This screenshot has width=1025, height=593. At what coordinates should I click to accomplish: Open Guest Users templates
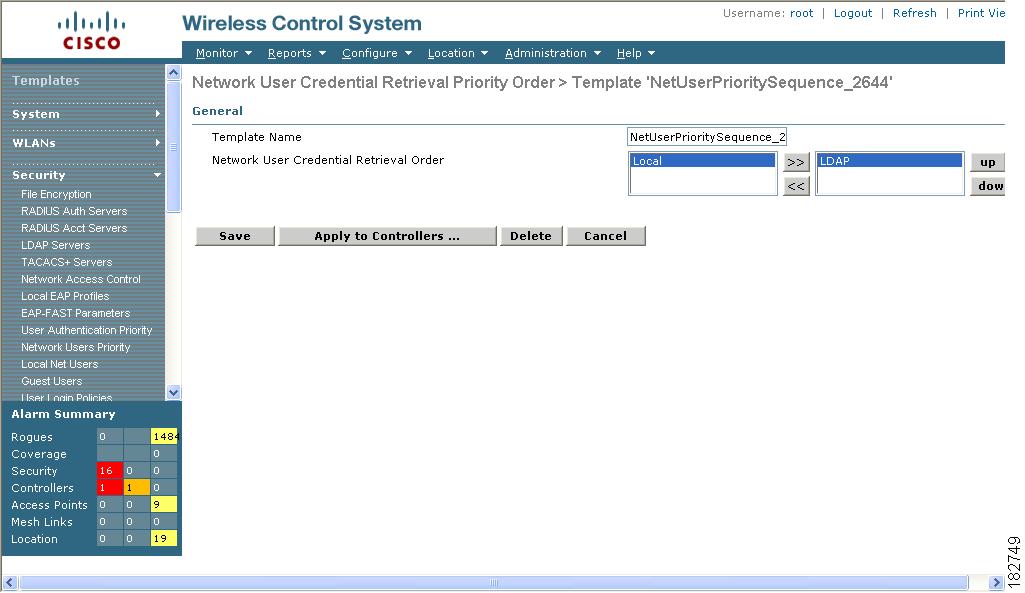click(52, 381)
